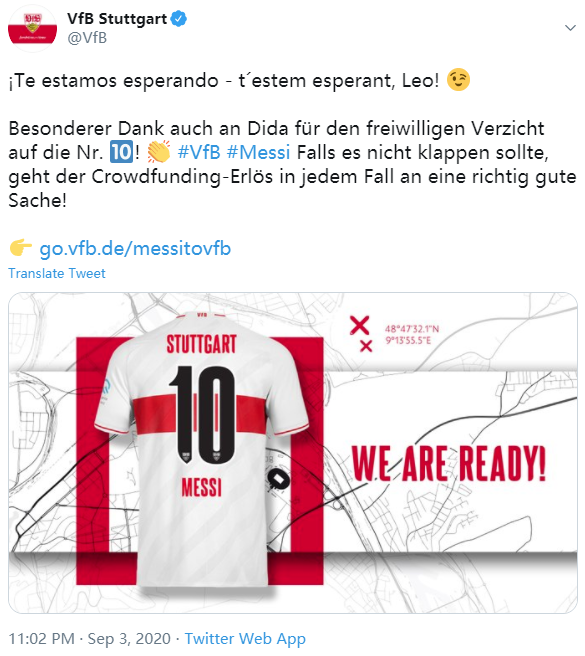The width and height of the screenshot is (585, 656).
Task: Click the Twitter Web App source link
Action: tap(245, 639)
